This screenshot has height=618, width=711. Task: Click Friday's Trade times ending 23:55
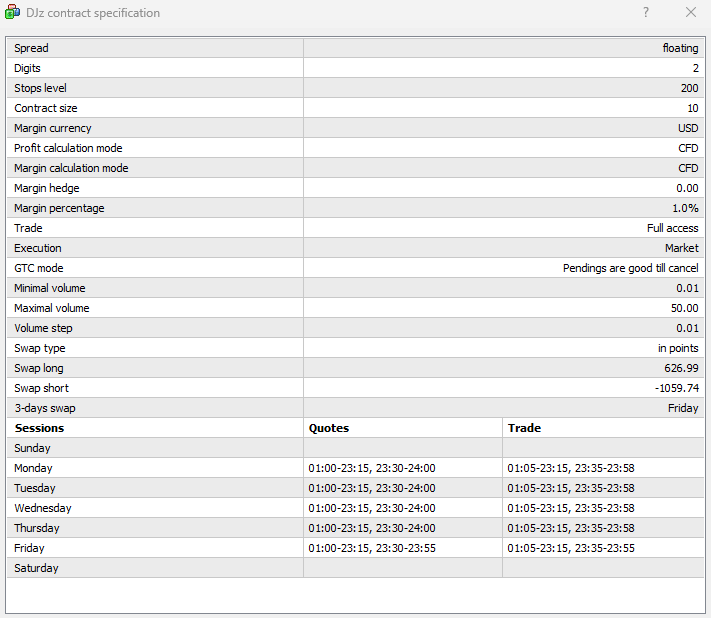[x=571, y=548]
